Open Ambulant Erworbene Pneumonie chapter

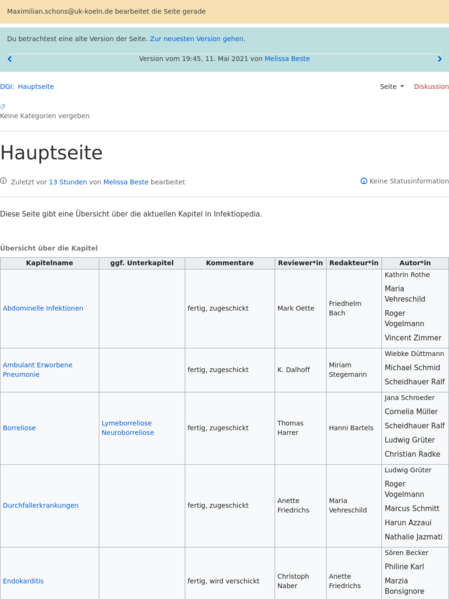(x=37, y=370)
